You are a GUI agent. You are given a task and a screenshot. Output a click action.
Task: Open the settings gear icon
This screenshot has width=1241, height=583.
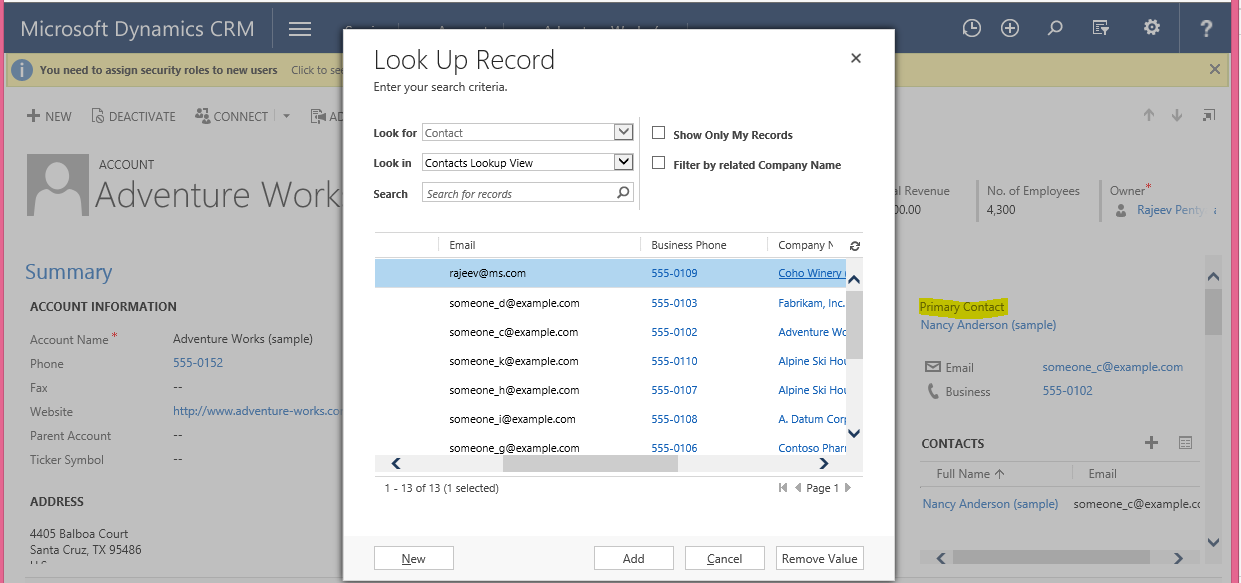[1152, 28]
